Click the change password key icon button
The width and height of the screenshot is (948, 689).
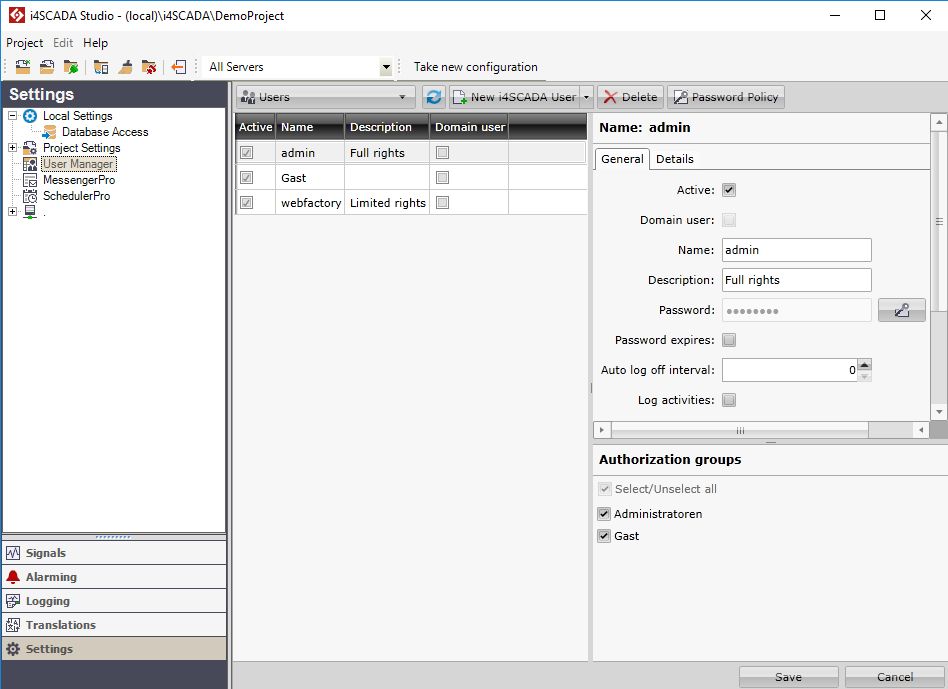(x=901, y=310)
